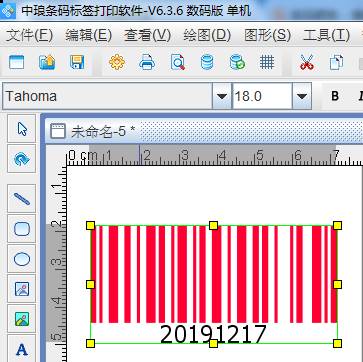The image size is (363, 362).
Task: Click the font size 18.0 field
Action: point(262,96)
